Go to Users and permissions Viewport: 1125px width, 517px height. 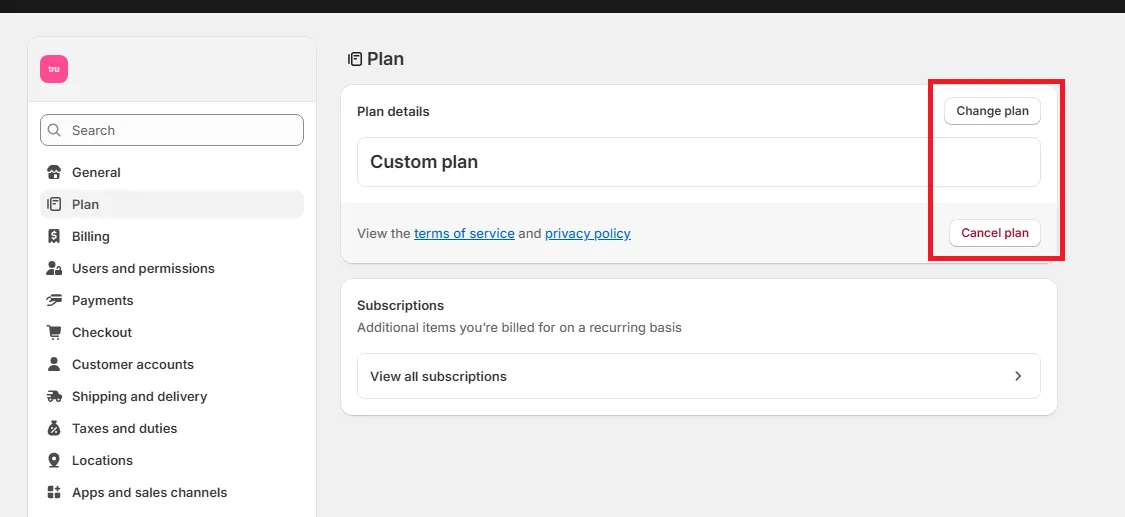[172, 268]
